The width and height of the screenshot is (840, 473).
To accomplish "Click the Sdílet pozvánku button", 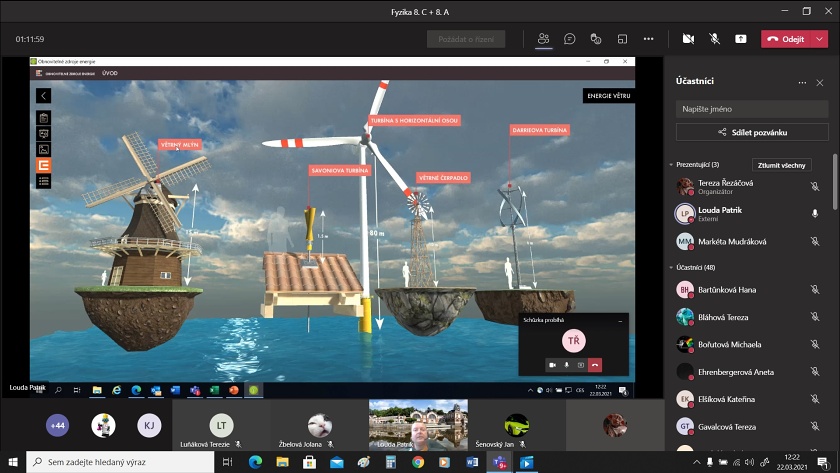I will pyautogui.click(x=752, y=132).
